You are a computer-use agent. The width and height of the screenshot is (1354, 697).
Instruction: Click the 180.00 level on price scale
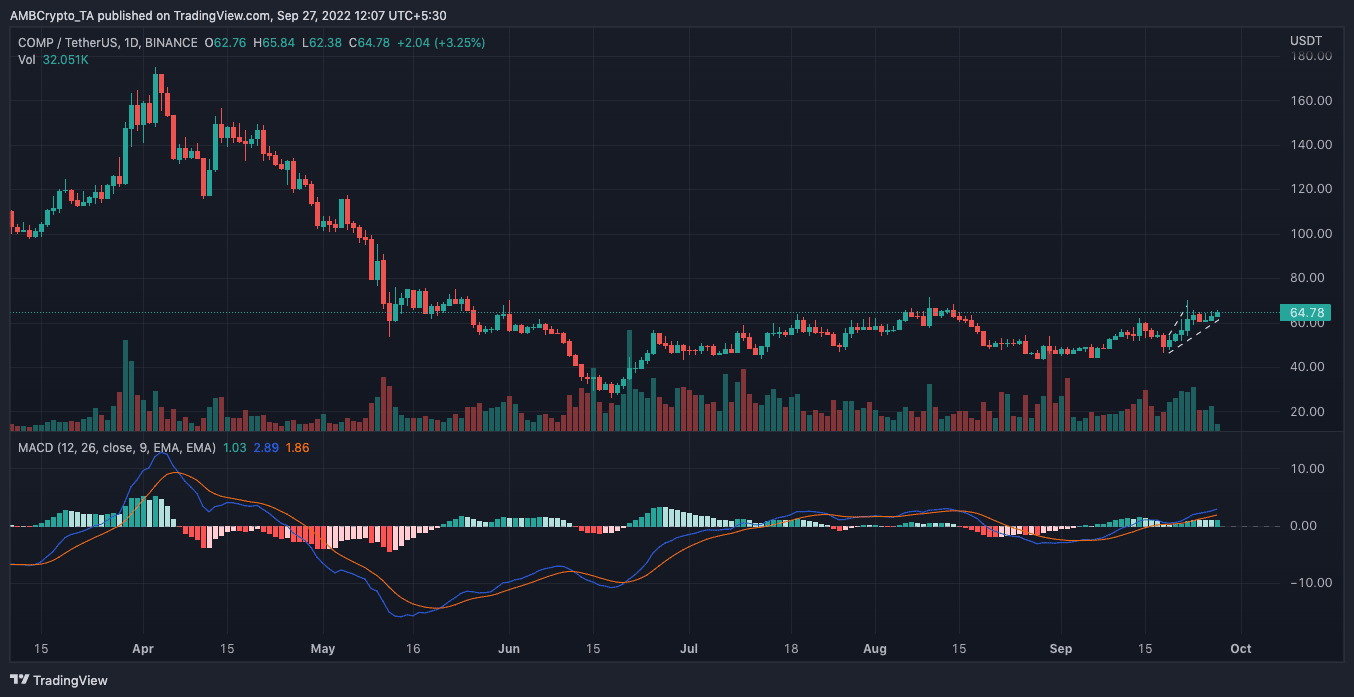tap(1310, 56)
